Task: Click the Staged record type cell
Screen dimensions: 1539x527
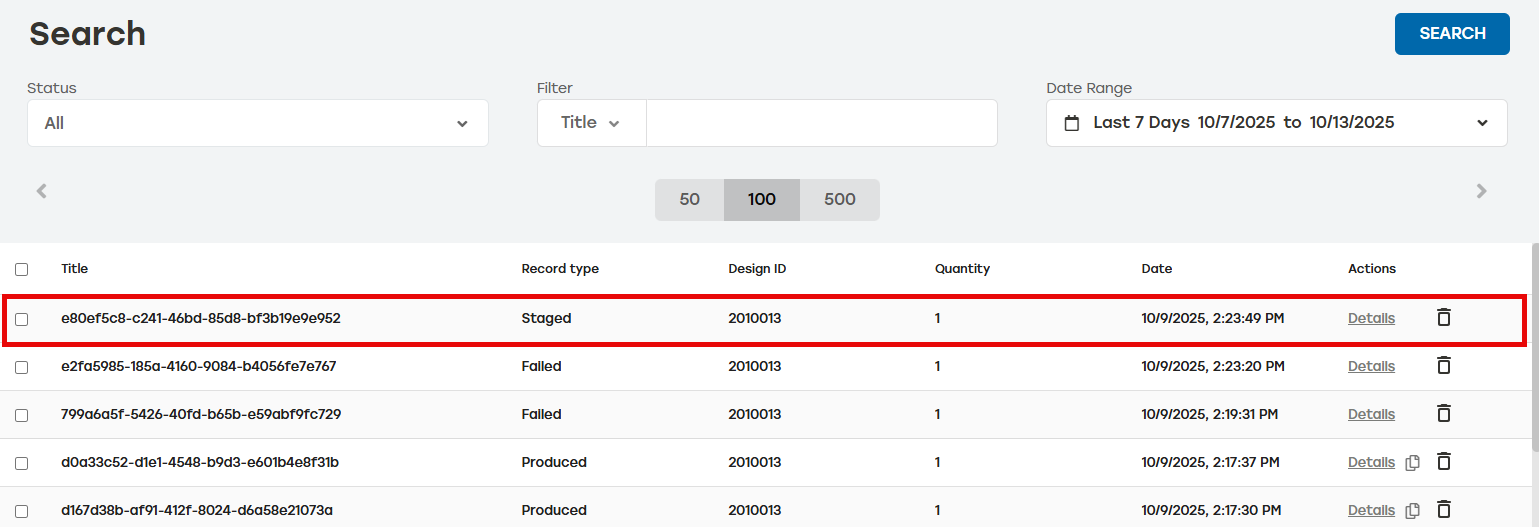Action: pos(546,318)
